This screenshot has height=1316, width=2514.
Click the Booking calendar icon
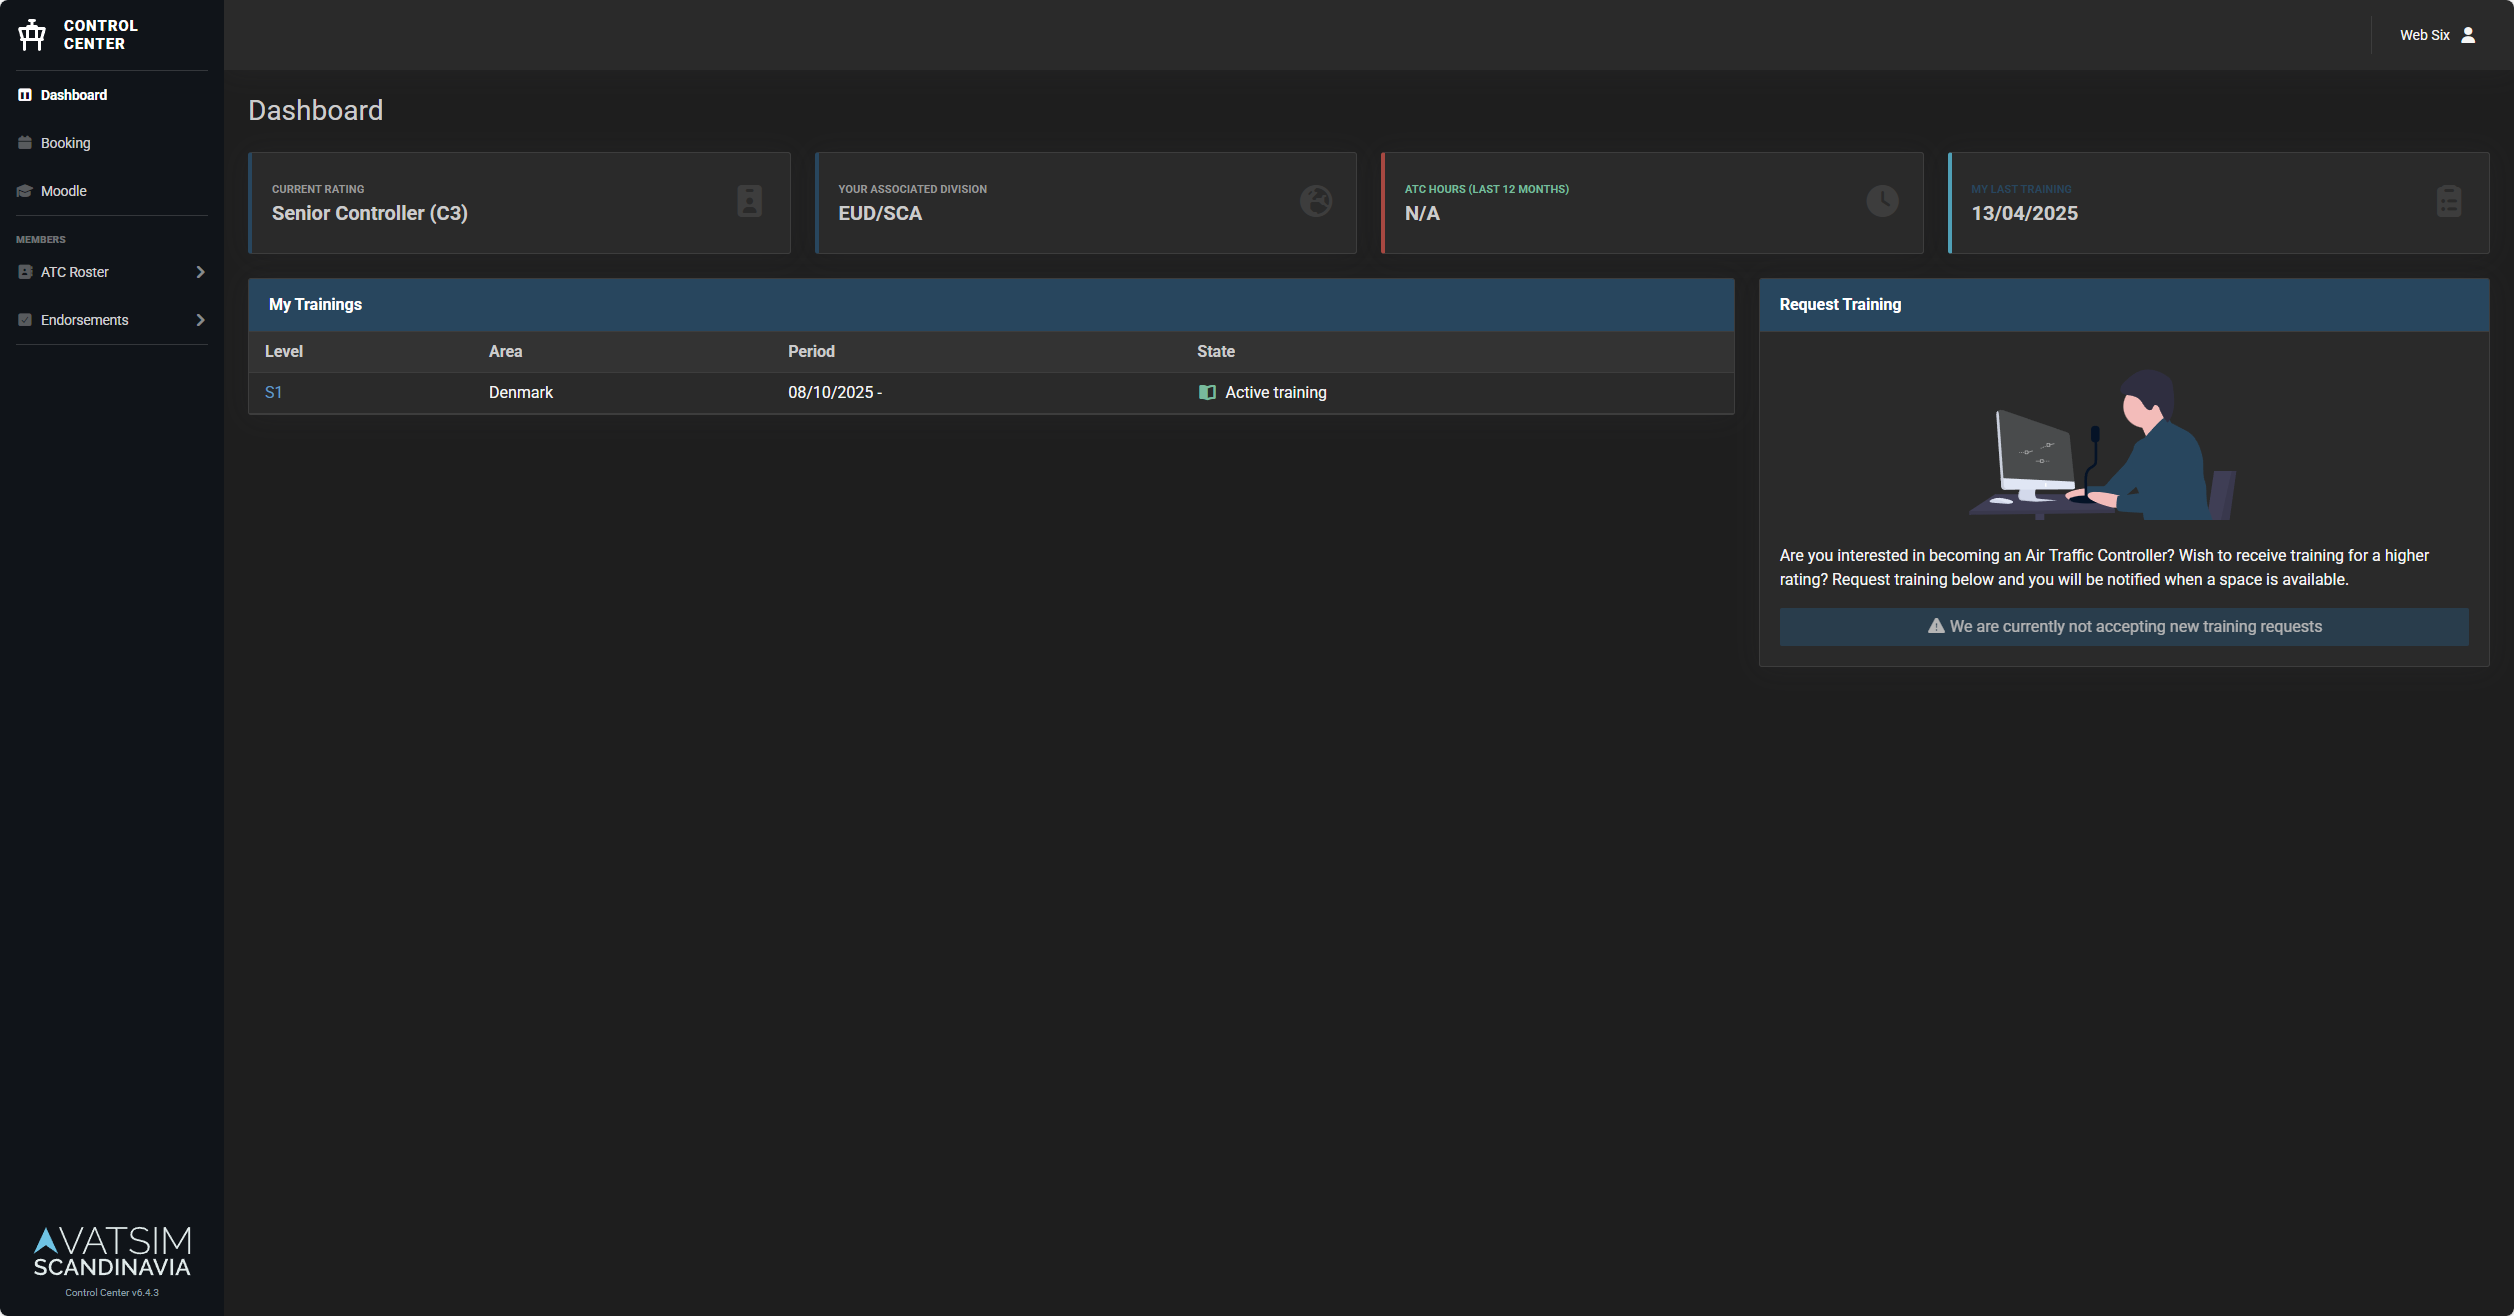click(x=24, y=142)
